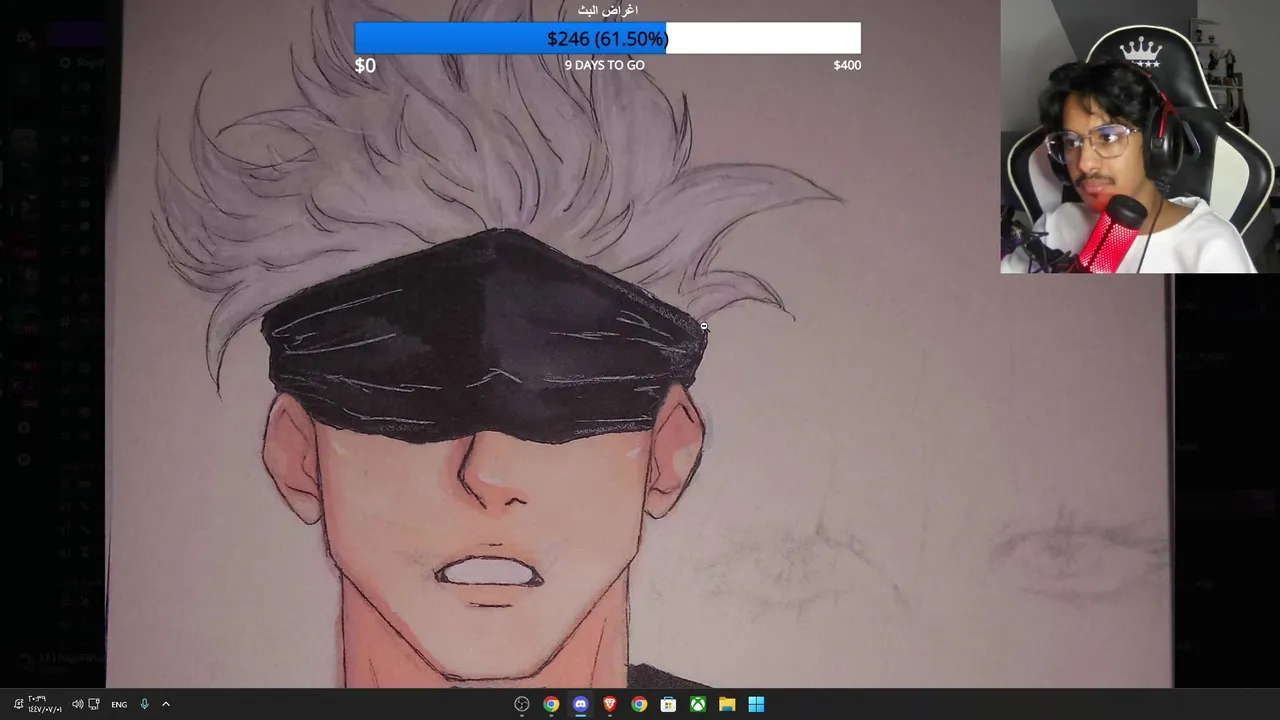Click the streamer webcam overlay

(1140, 136)
